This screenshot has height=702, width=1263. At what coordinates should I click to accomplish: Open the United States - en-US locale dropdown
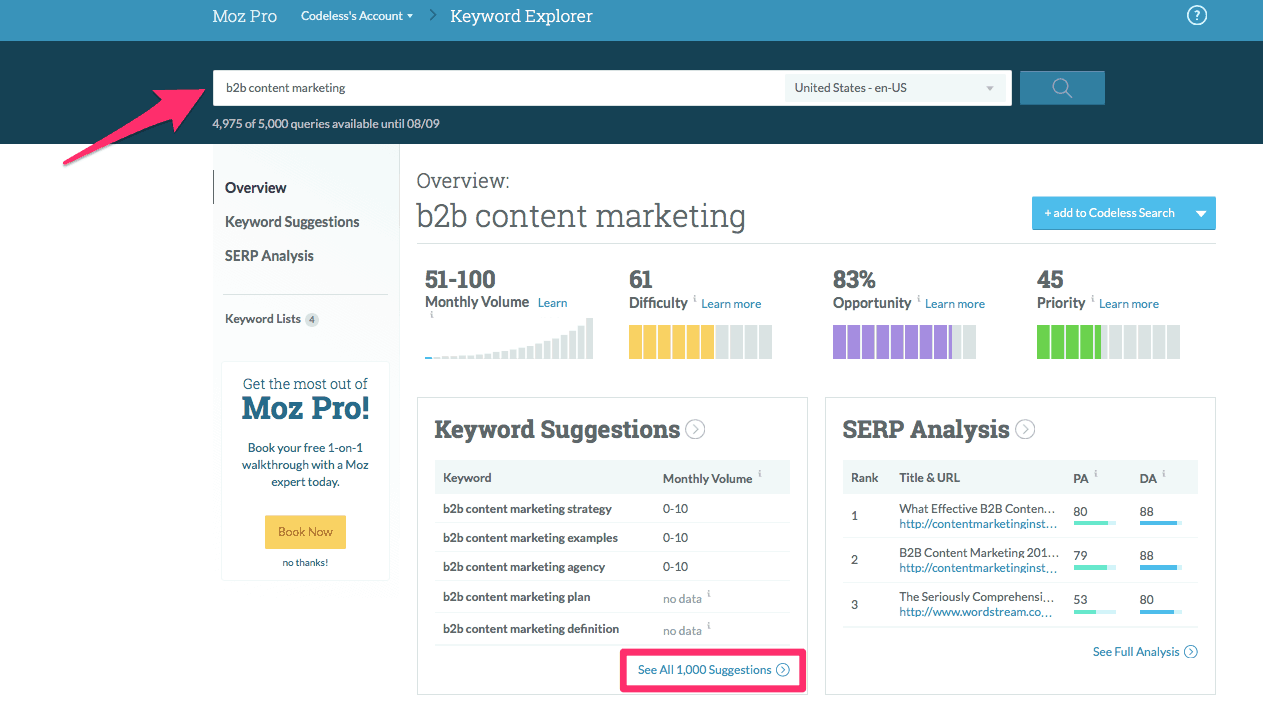point(894,88)
